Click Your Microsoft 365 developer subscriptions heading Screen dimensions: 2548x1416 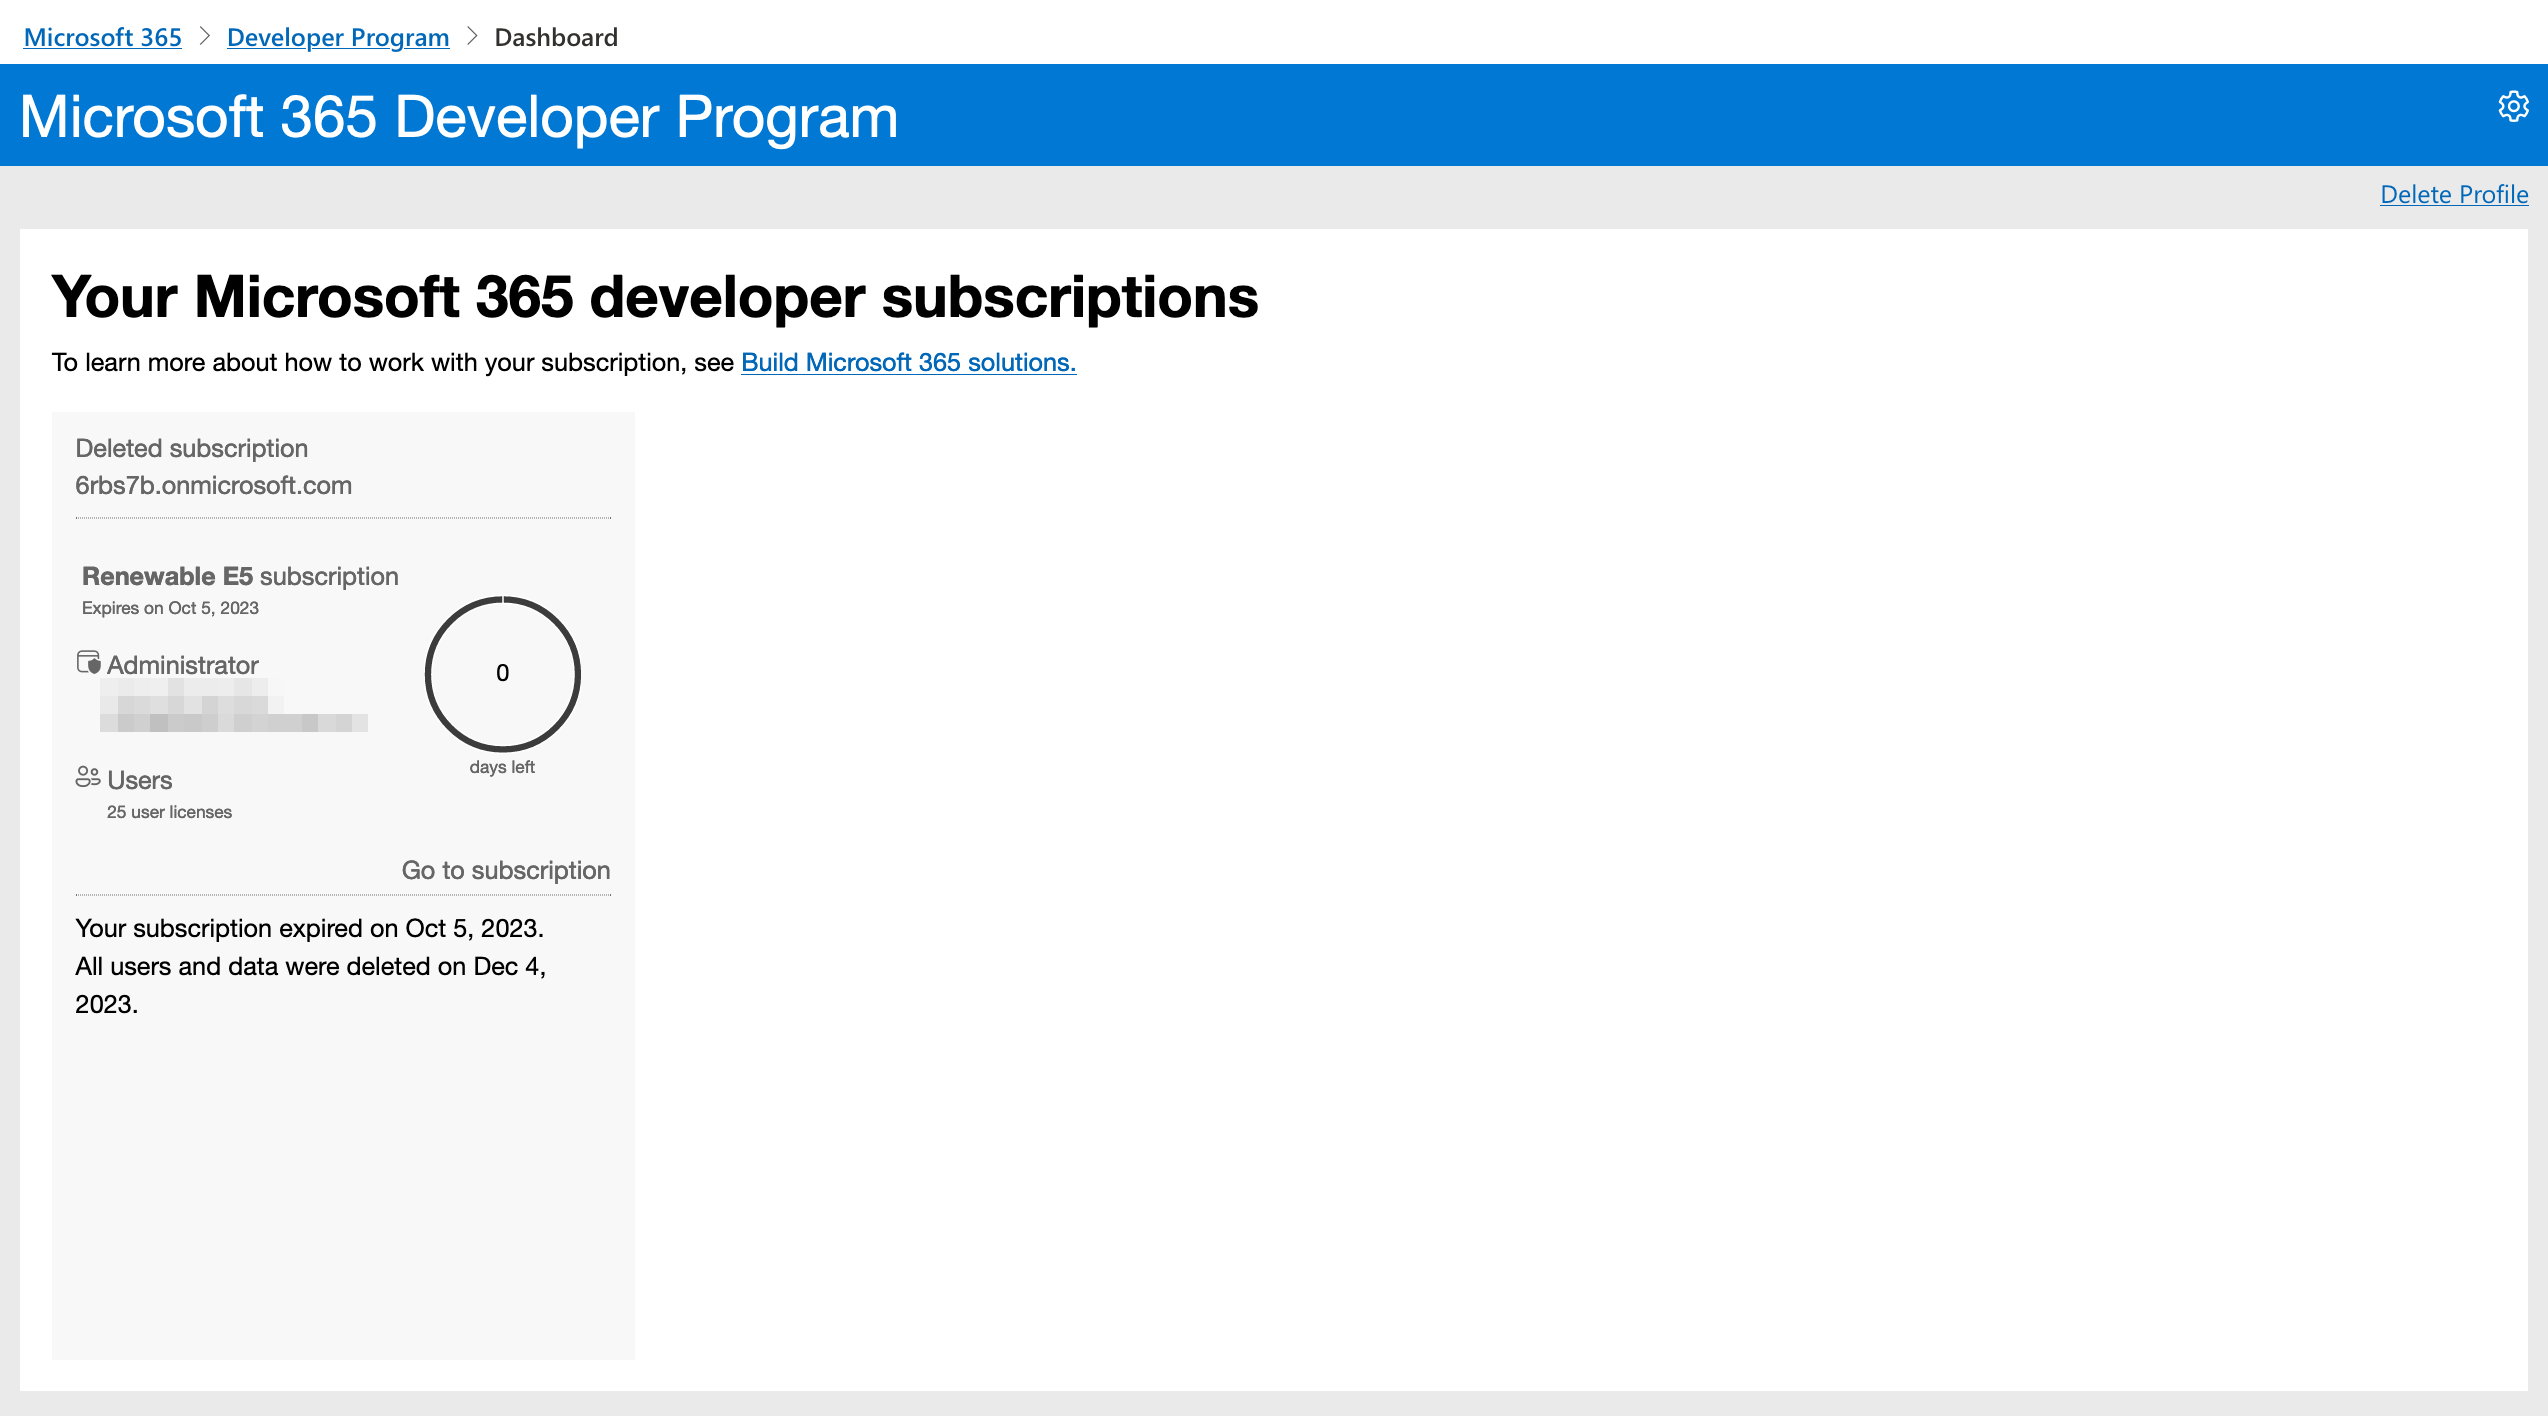[x=655, y=297]
